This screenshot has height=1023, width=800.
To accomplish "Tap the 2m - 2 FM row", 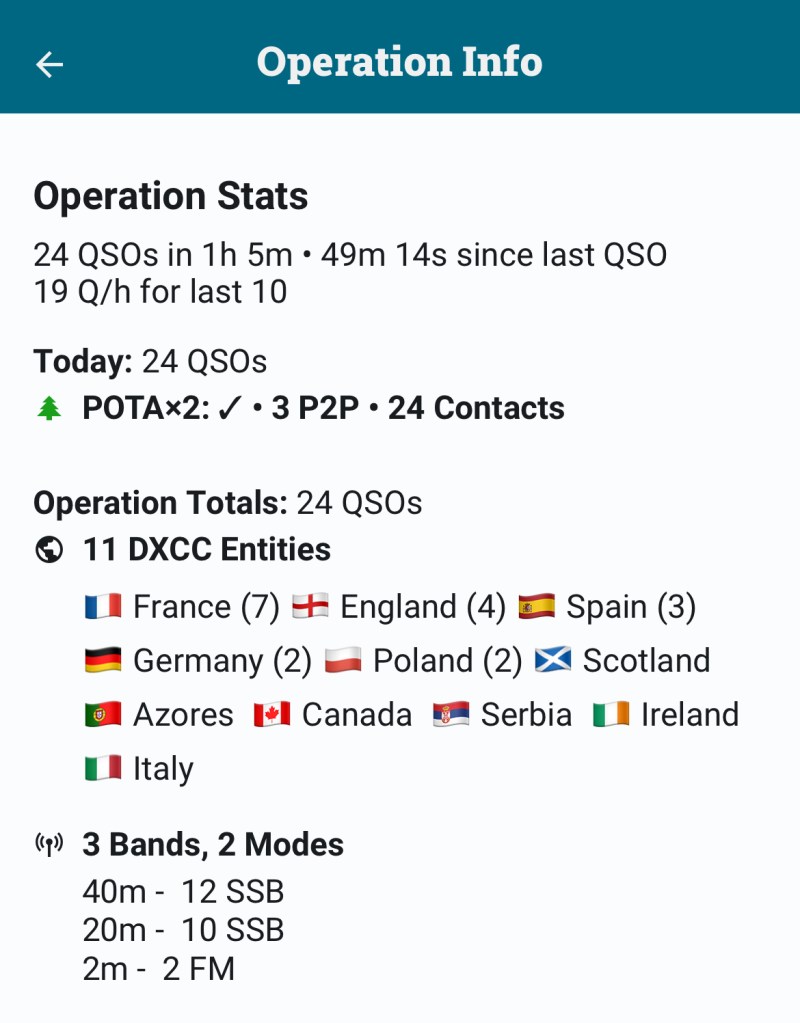I will (x=159, y=968).
